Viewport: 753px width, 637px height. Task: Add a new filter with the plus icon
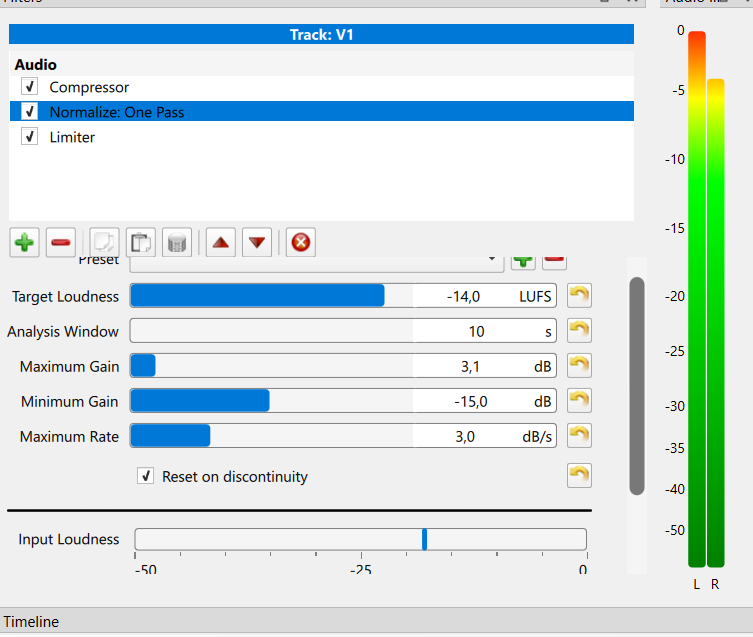pos(25,243)
